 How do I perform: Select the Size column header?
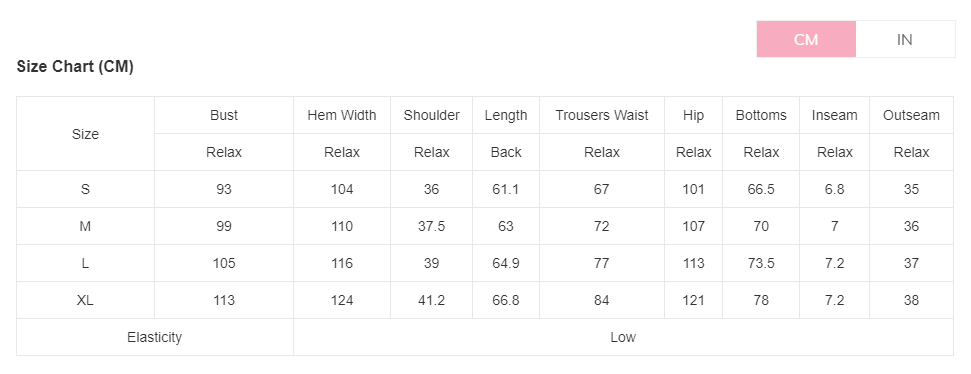[x=85, y=134]
